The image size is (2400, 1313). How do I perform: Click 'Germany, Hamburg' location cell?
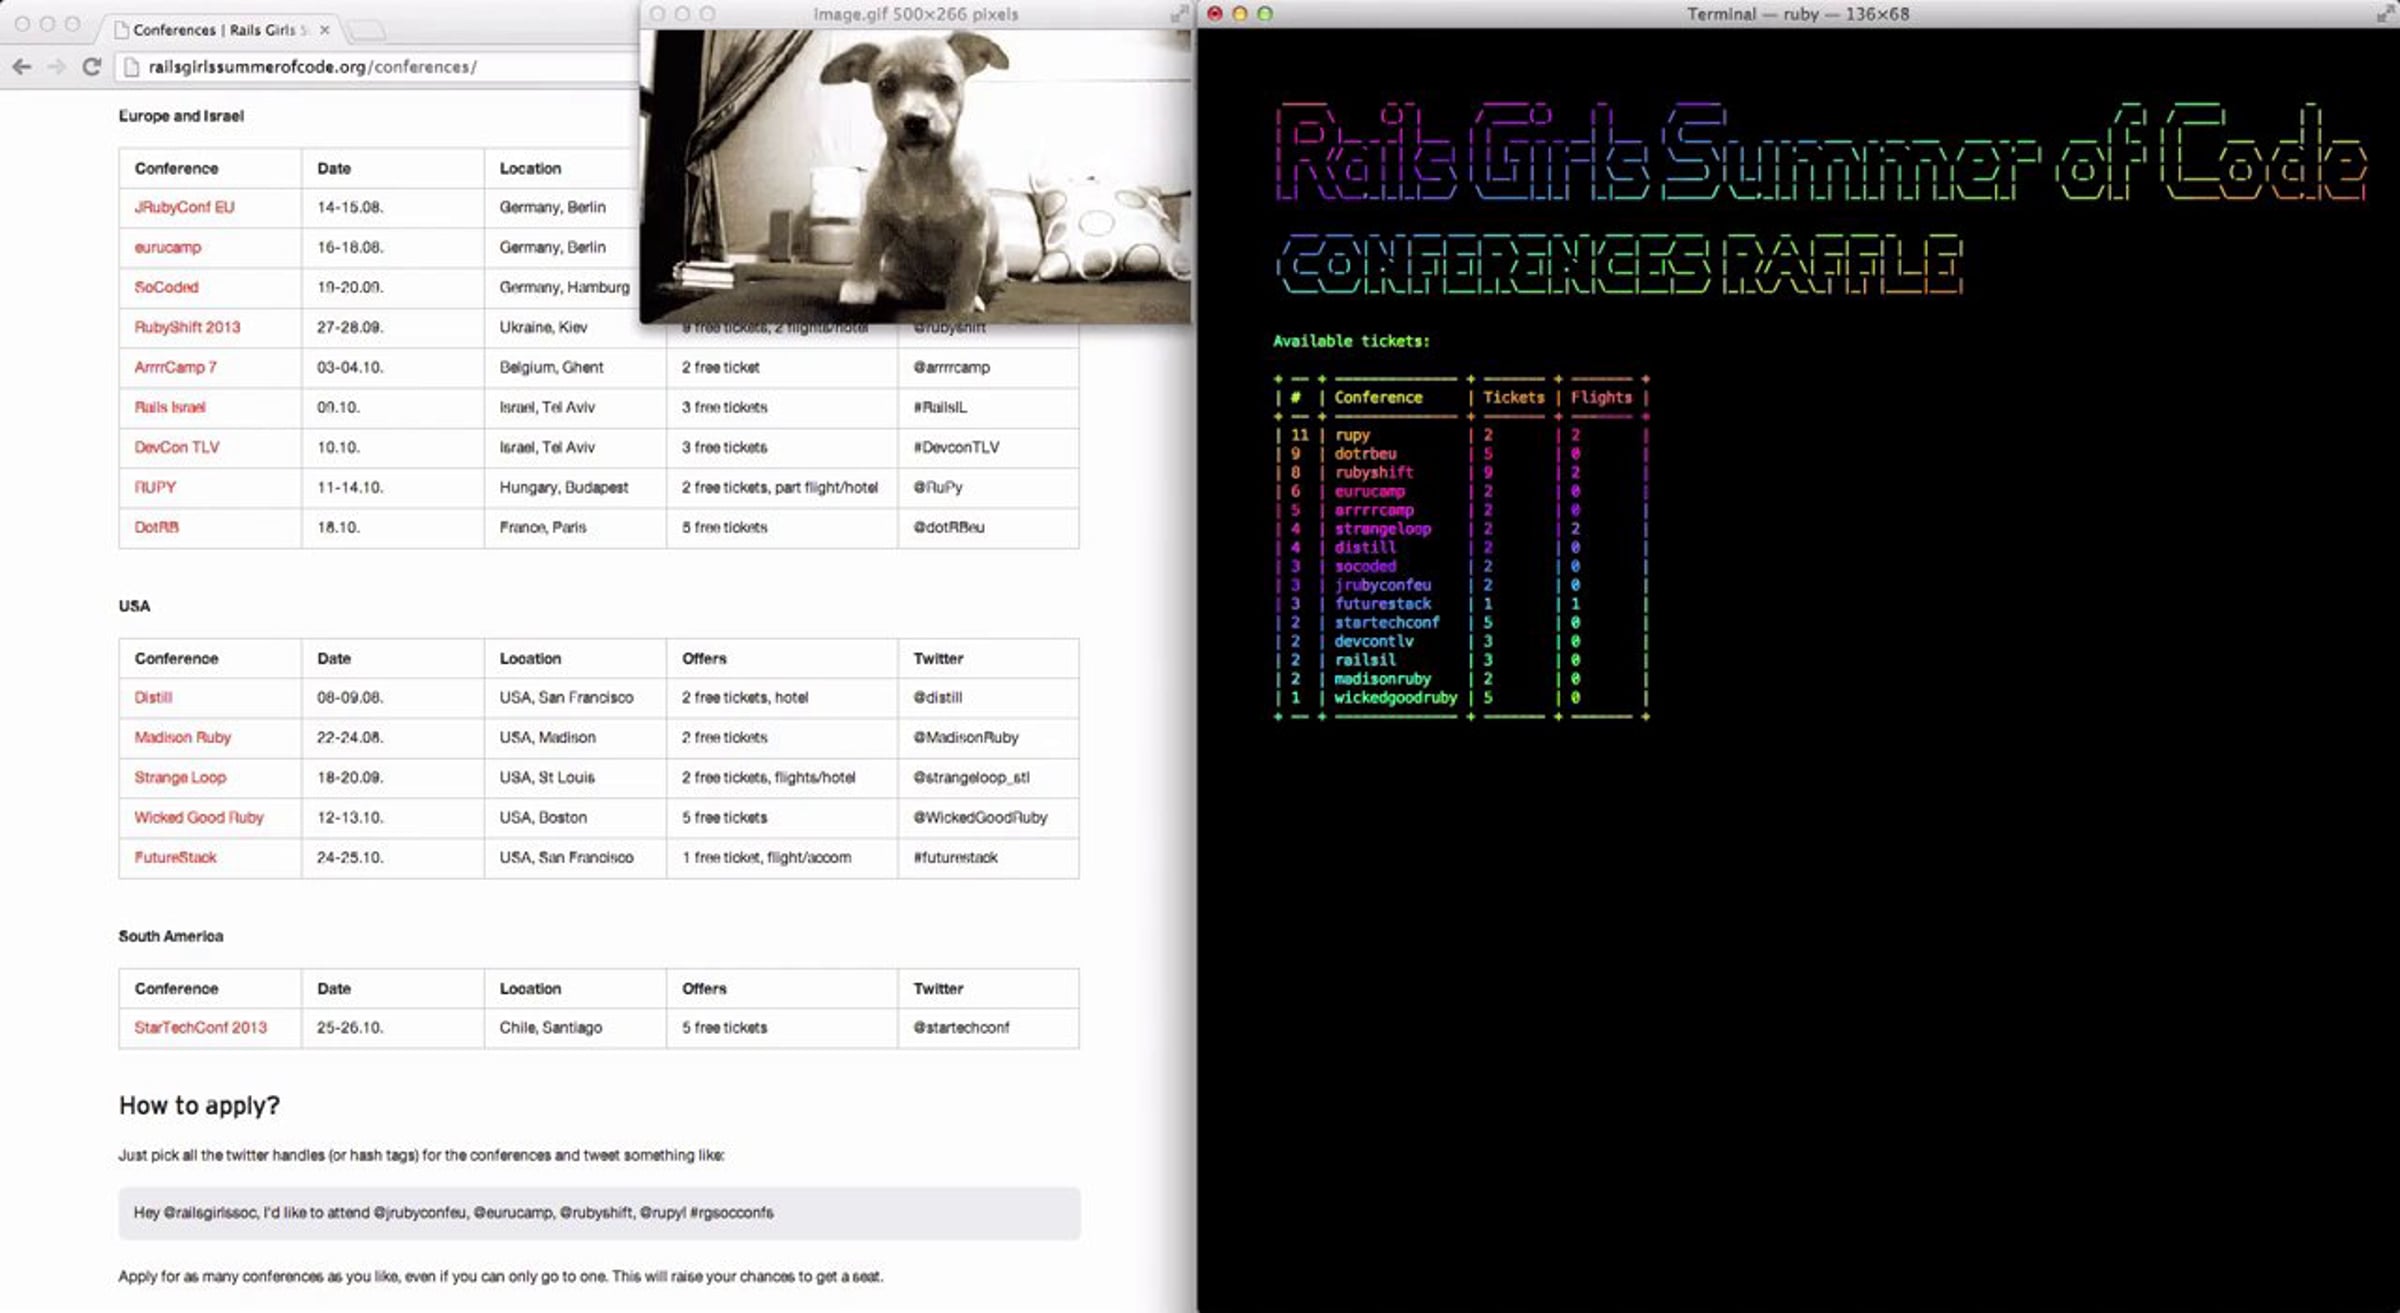[575, 287]
